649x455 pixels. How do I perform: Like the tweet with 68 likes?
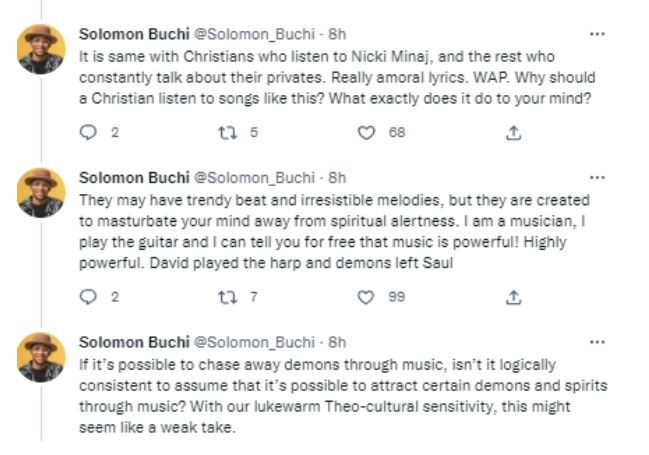pyautogui.click(x=367, y=132)
